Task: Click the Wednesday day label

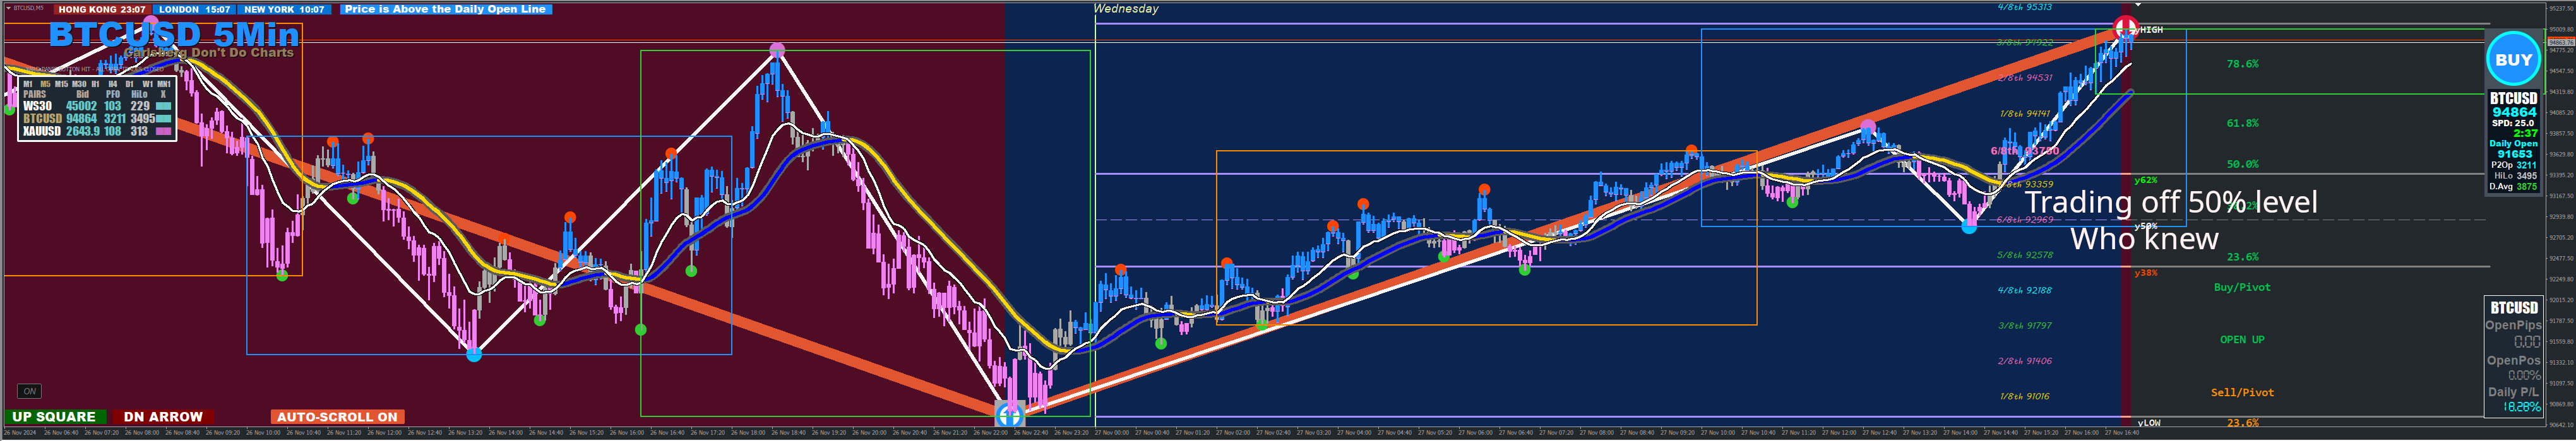Action: 1126,9
